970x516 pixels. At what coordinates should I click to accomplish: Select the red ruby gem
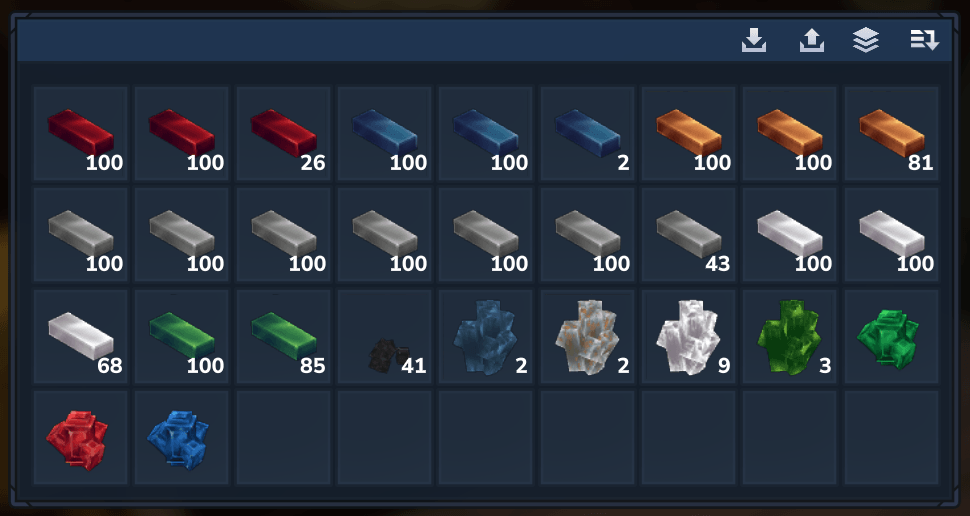80,437
